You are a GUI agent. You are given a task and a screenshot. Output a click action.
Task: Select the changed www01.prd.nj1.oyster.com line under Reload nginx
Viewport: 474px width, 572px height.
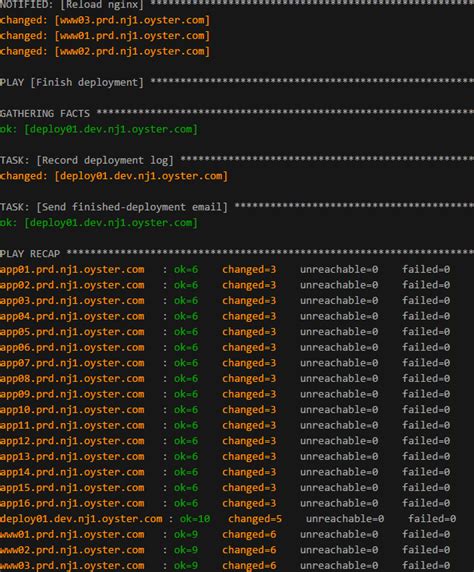[x=105, y=36]
